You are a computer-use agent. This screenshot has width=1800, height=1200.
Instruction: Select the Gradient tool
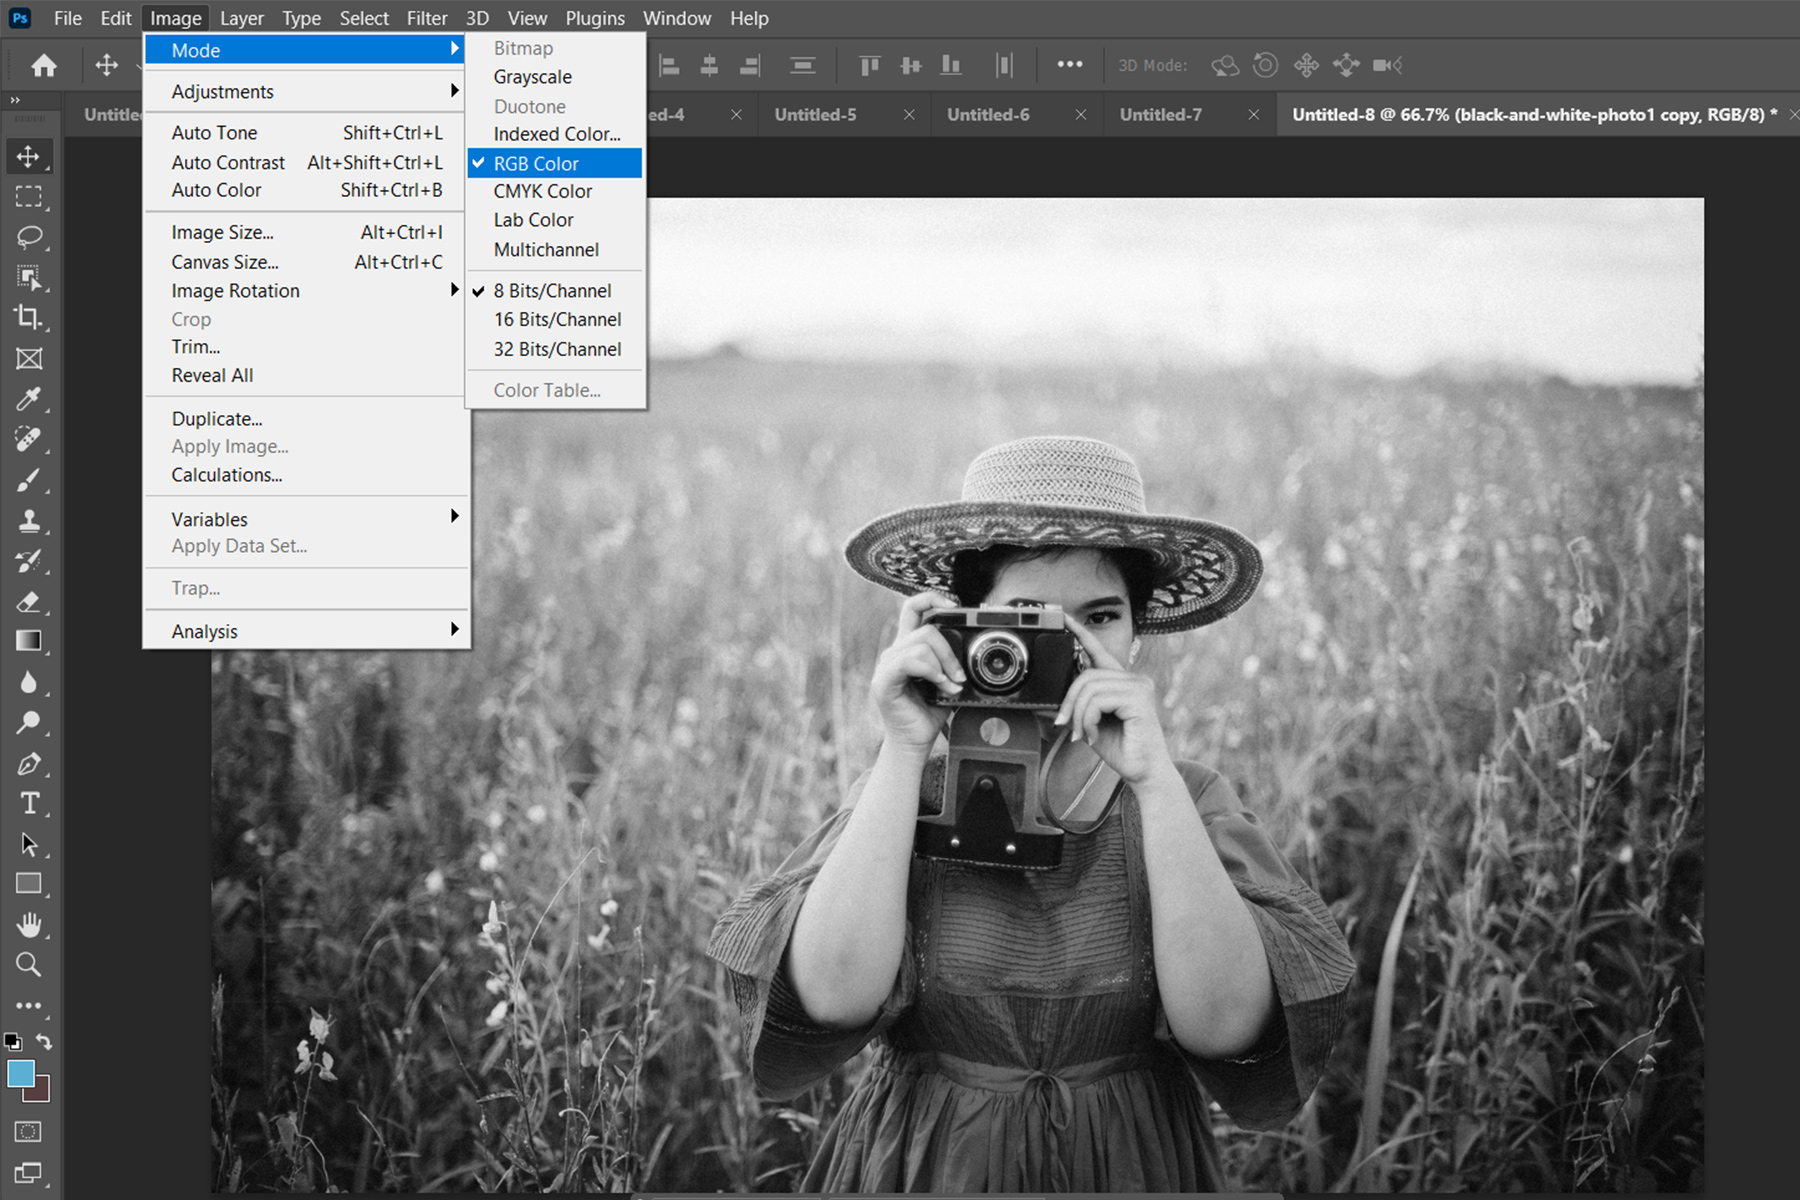point(28,641)
